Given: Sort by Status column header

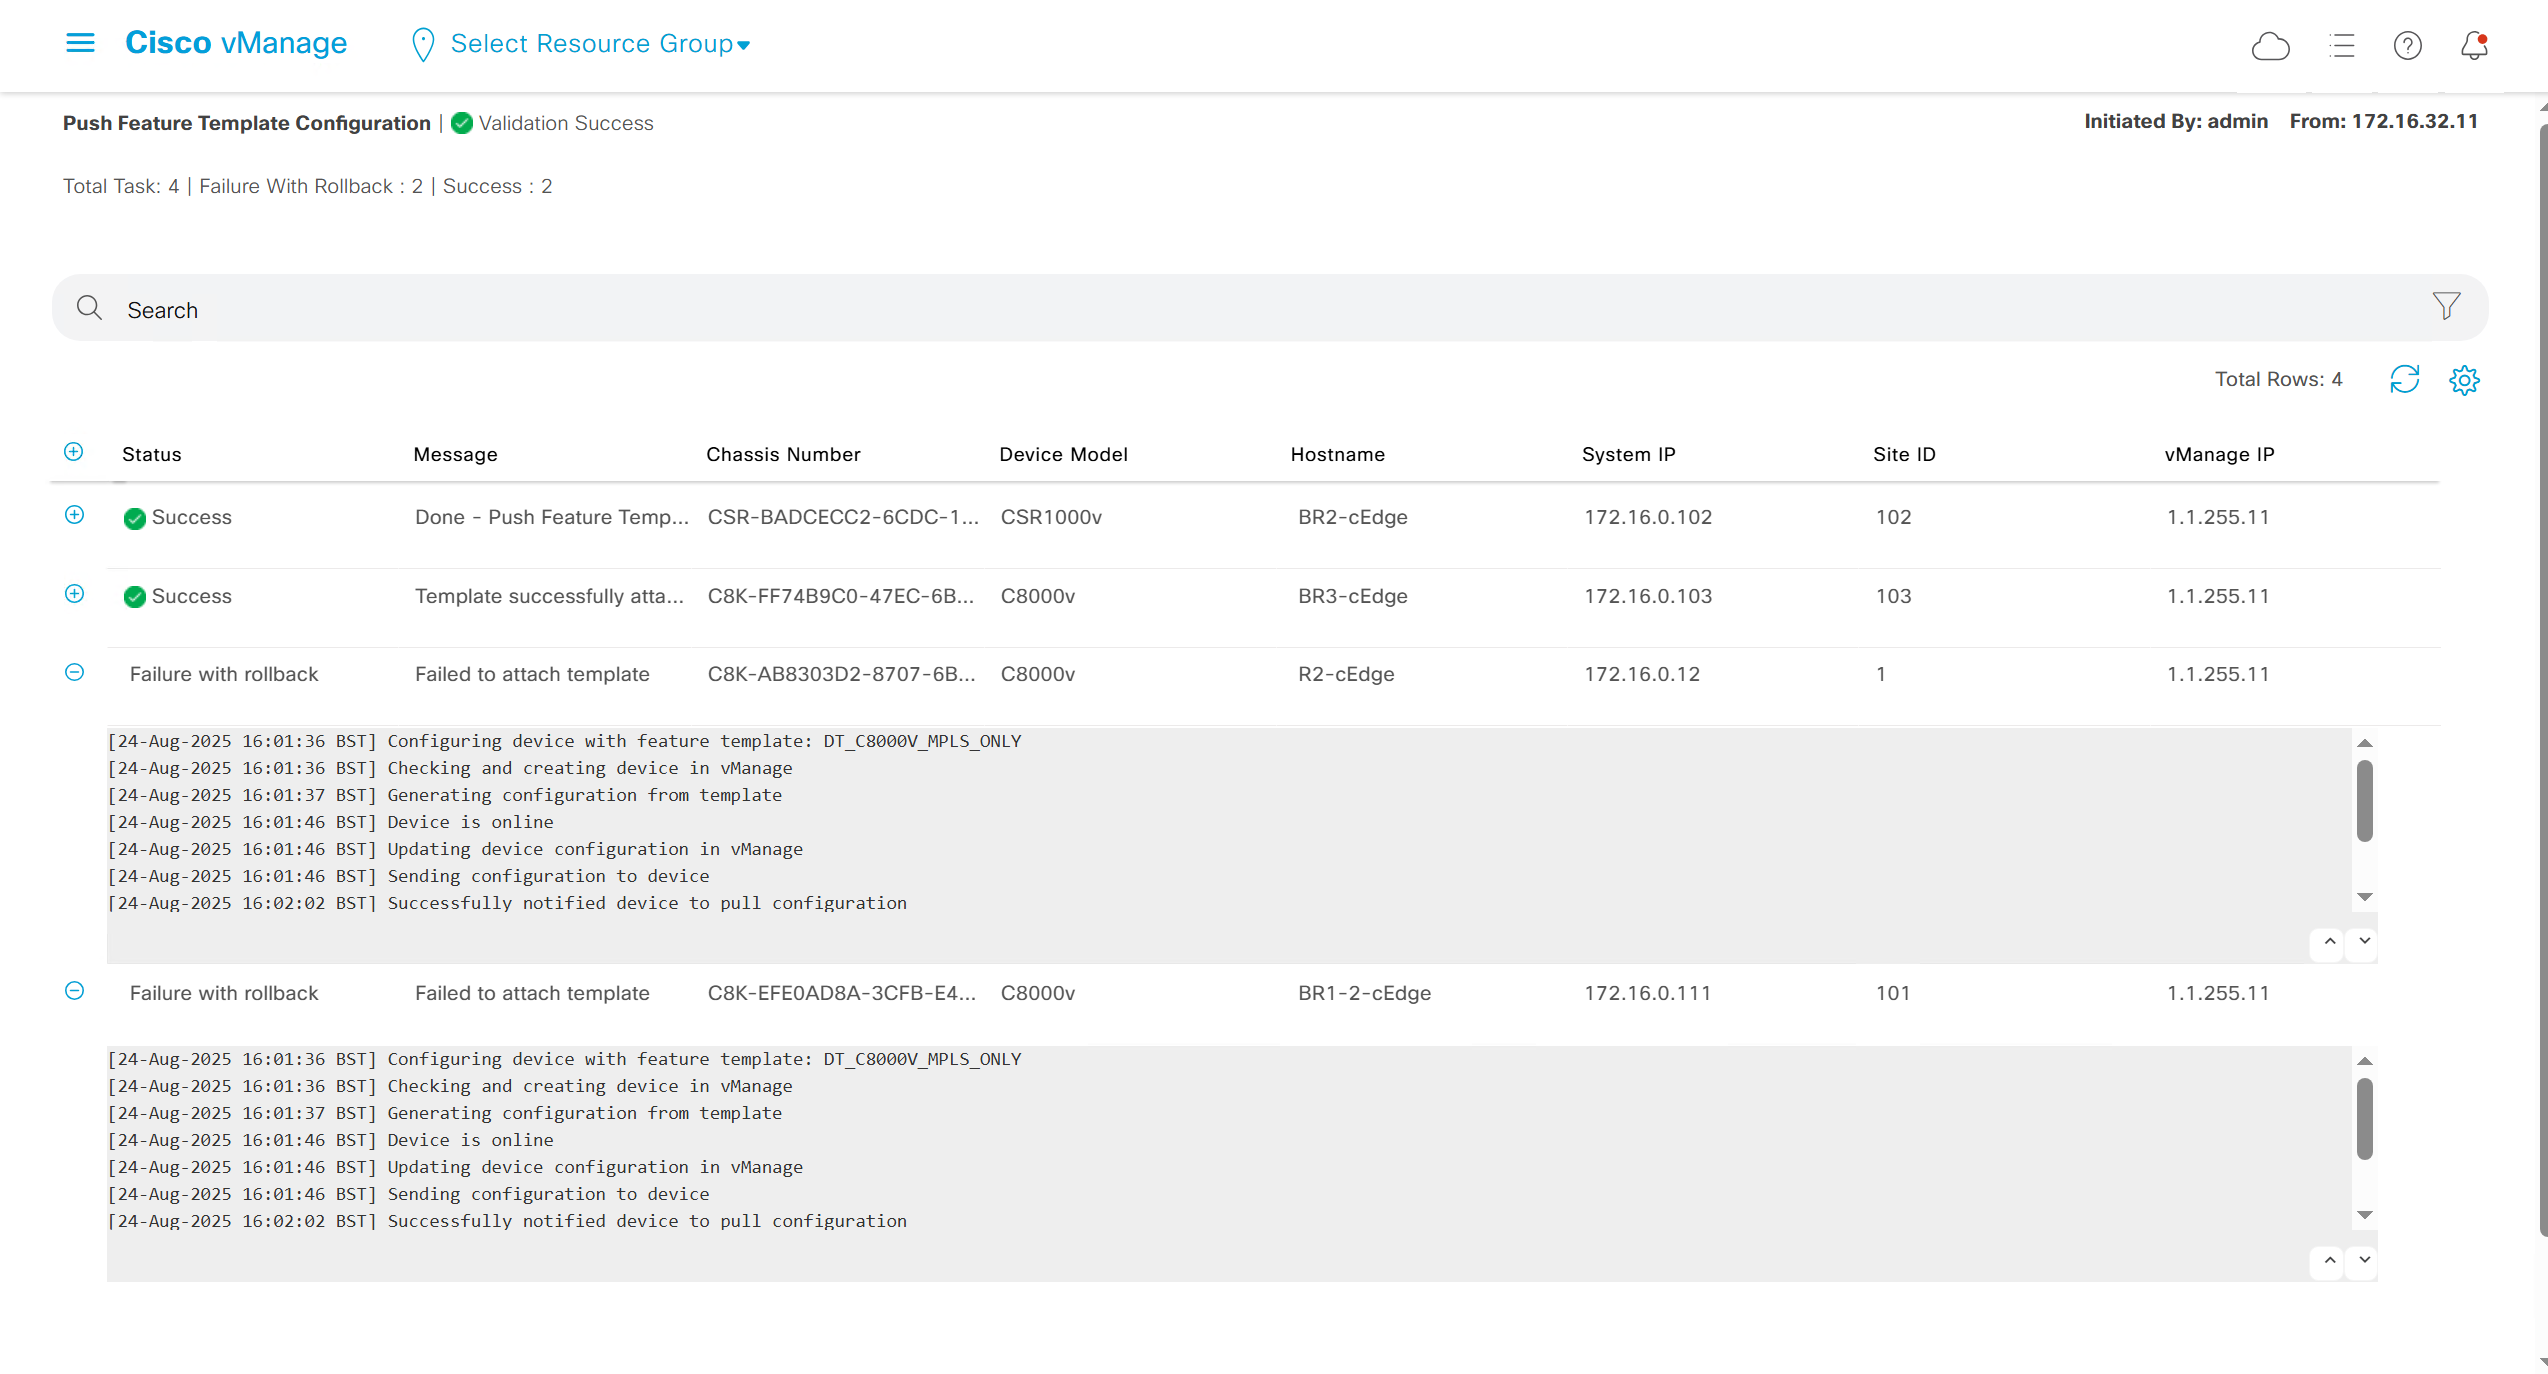Looking at the screenshot, I should (x=152, y=454).
